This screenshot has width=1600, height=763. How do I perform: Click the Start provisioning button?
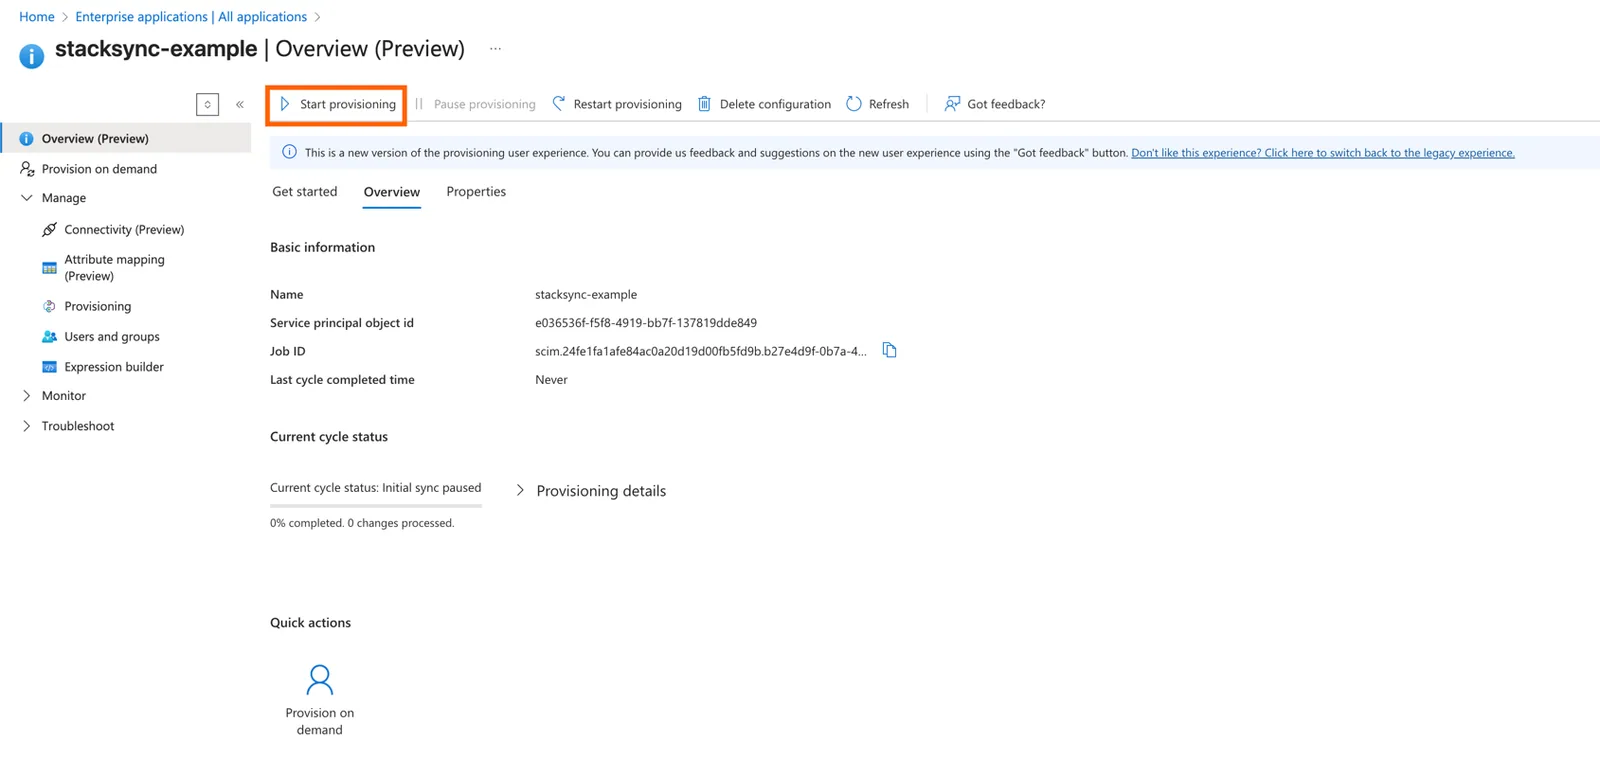tap(337, 104)
